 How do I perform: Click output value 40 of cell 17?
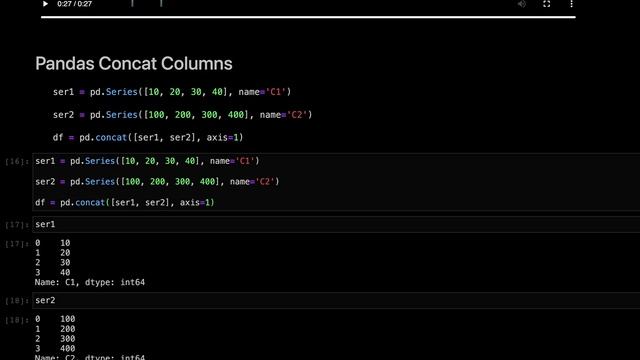coord(65,272)
